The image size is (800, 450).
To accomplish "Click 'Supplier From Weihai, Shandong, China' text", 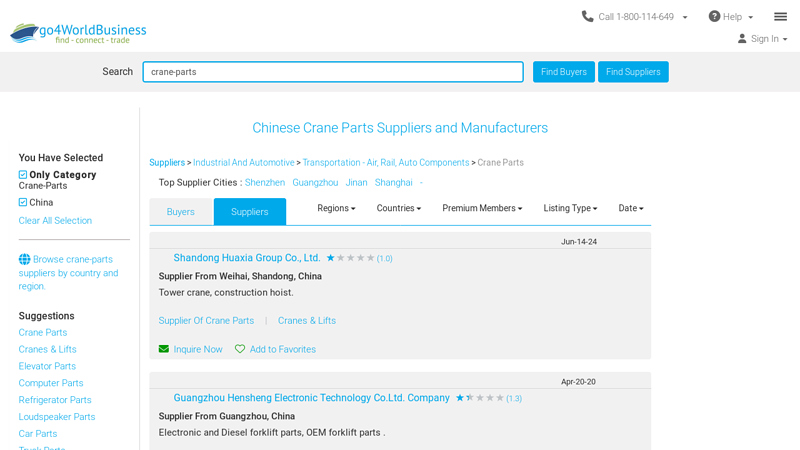I will (x=240, y=276).
